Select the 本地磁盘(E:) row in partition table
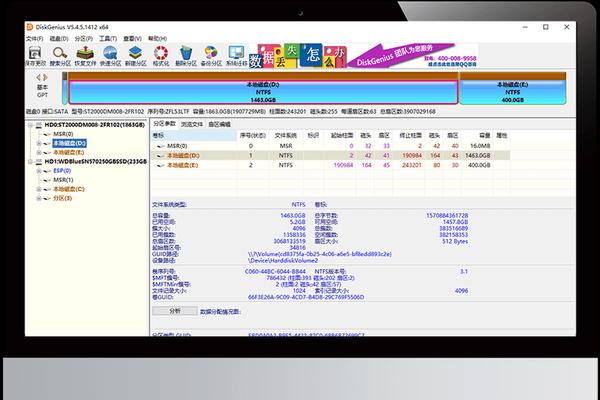Screen dimensions: 600x400 331,165
